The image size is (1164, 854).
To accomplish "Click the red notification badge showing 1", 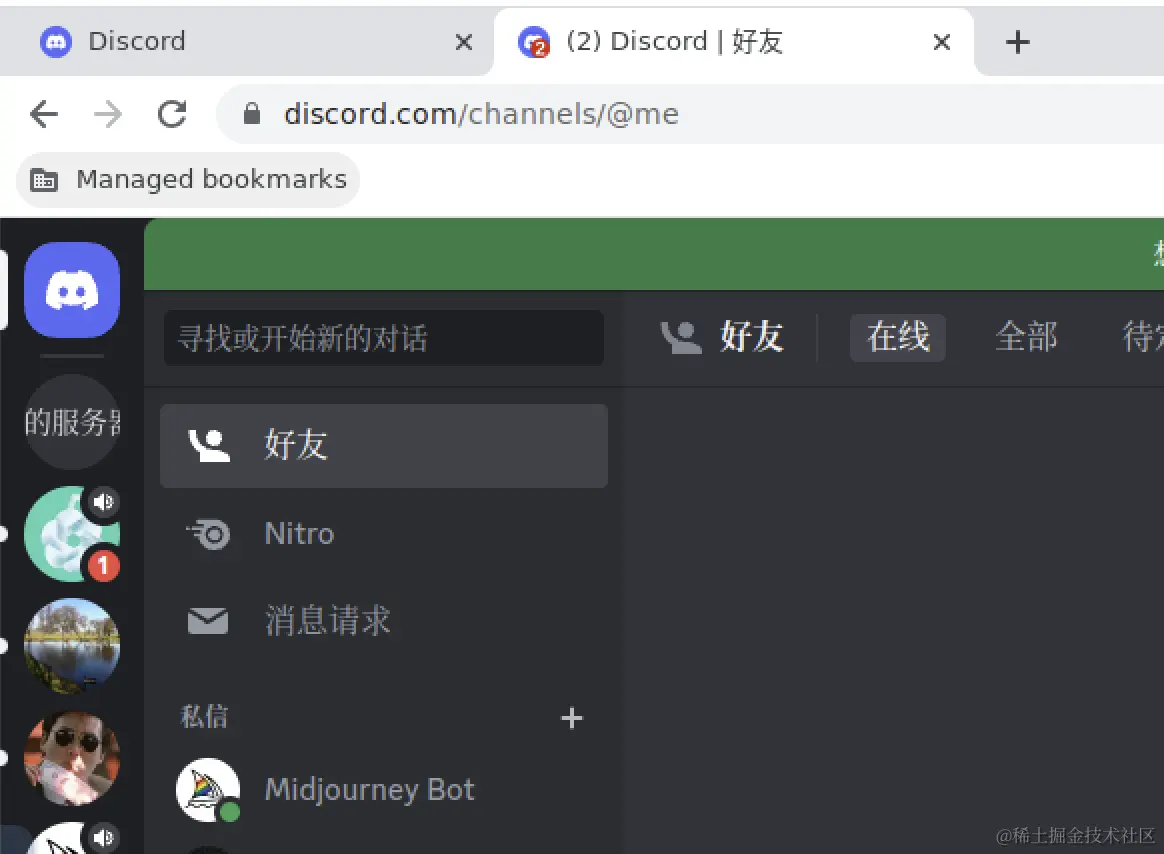I will [102, 566].
